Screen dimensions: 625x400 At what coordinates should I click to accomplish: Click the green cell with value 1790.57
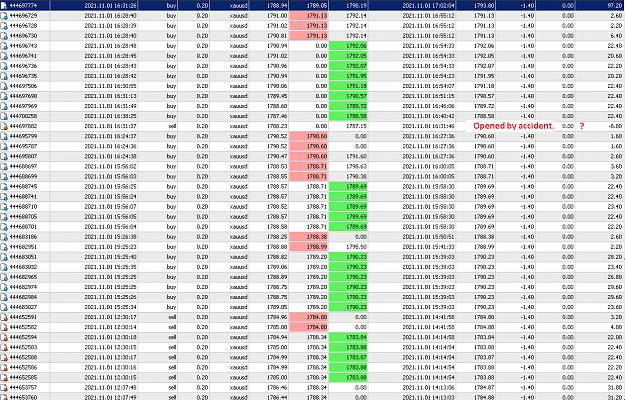(348, 96)
